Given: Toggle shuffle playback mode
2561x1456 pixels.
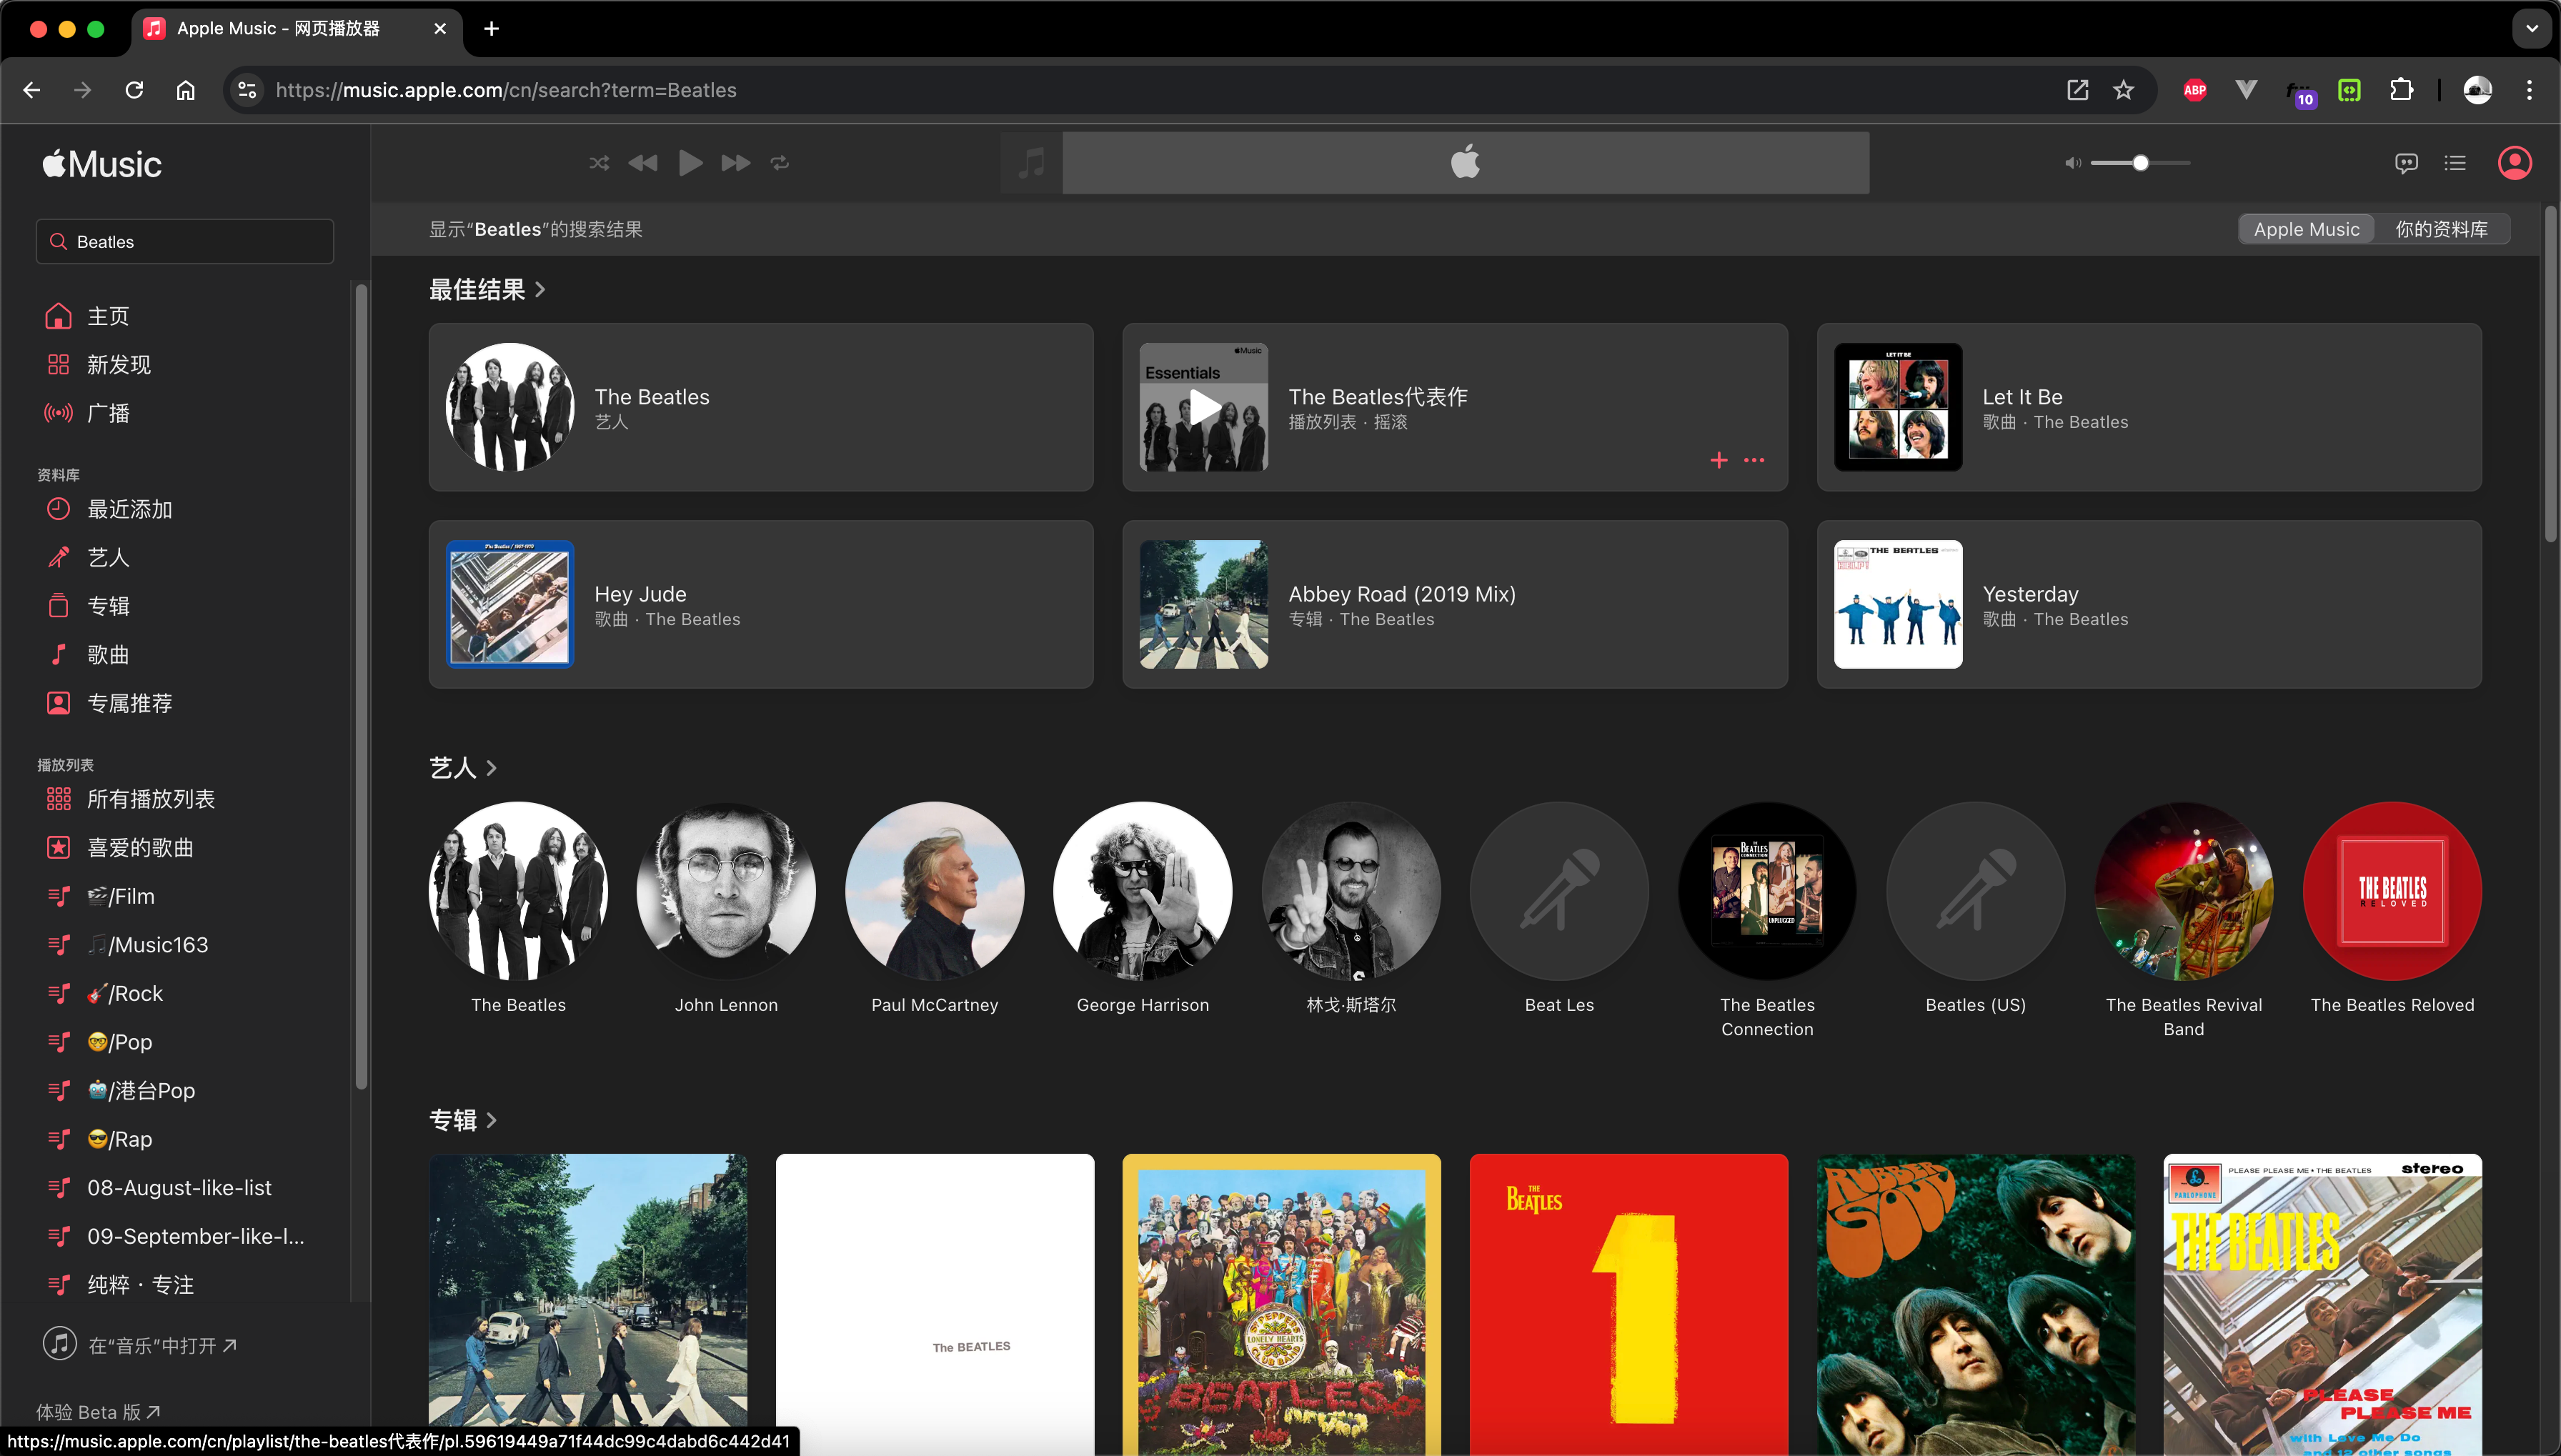Looking at the screenshot, I should click(599, 163).
